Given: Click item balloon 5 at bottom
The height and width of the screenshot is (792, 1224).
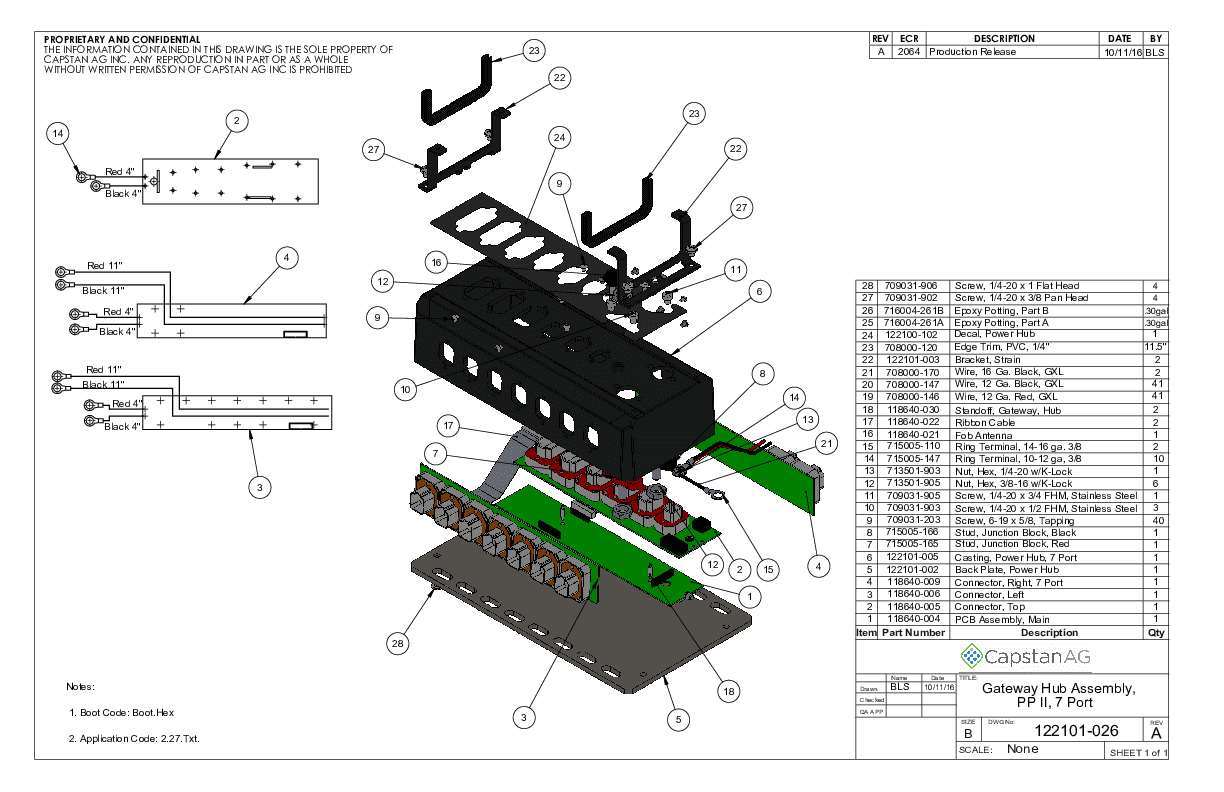Looking at the screenshot, I should (x=677, y=718).
